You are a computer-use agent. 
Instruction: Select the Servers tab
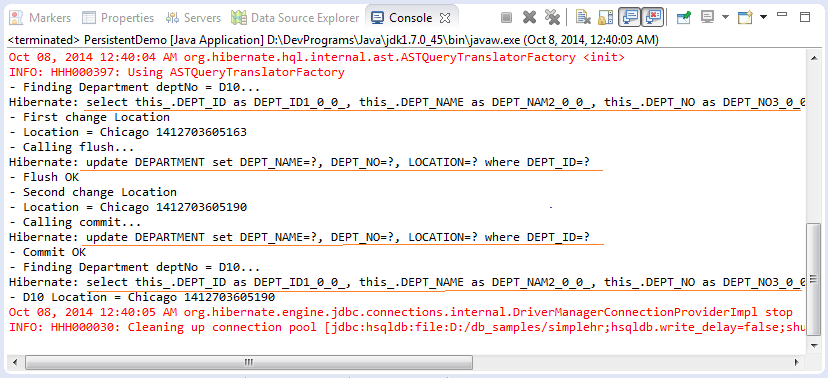[194, 18]
